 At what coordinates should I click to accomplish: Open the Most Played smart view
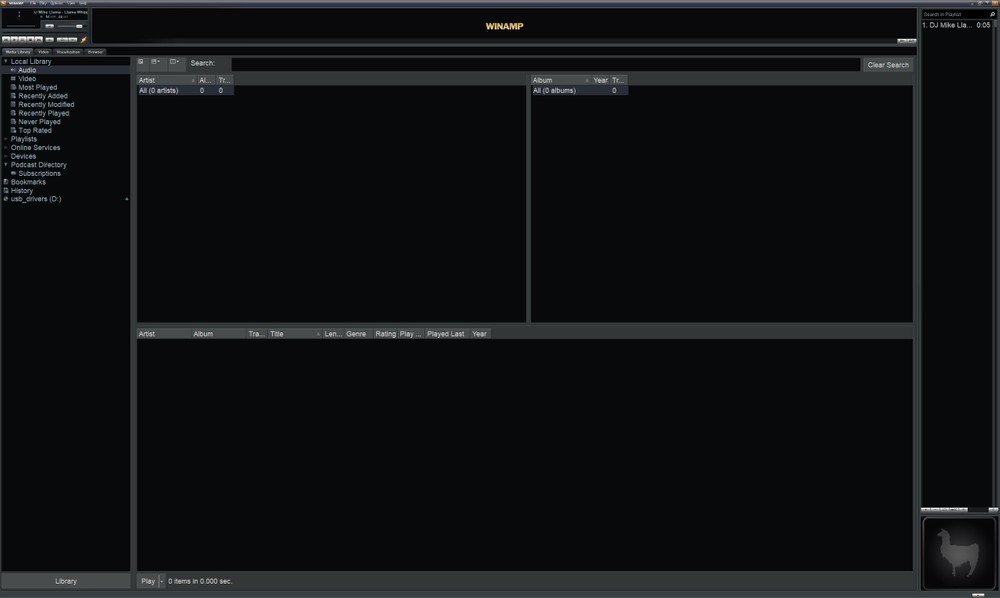click(38, 87)
